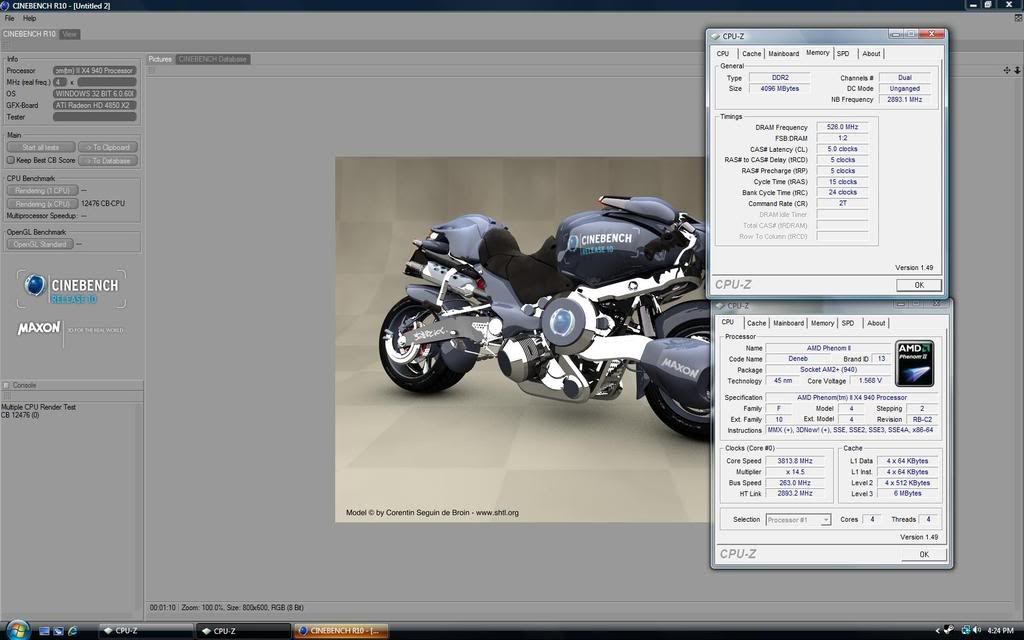This screenshot has height=640, width=1024.
Task: Click the DRAM Frequency value 526.0 MHz
Action: [x=842, y=127]
